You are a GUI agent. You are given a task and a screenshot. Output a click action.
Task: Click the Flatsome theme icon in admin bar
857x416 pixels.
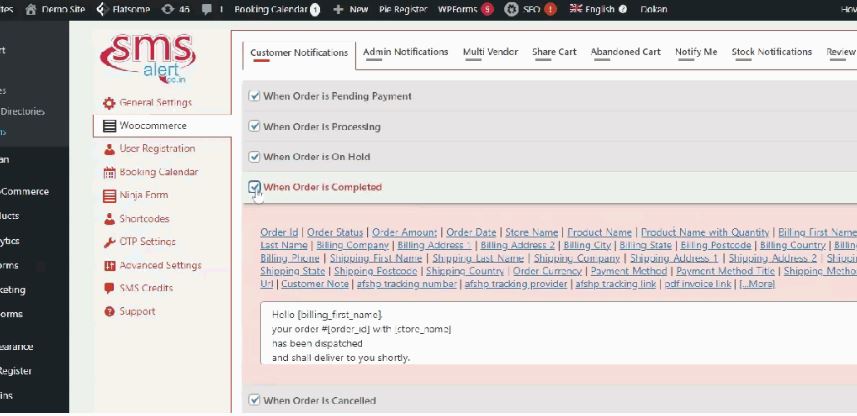(102, 9)
